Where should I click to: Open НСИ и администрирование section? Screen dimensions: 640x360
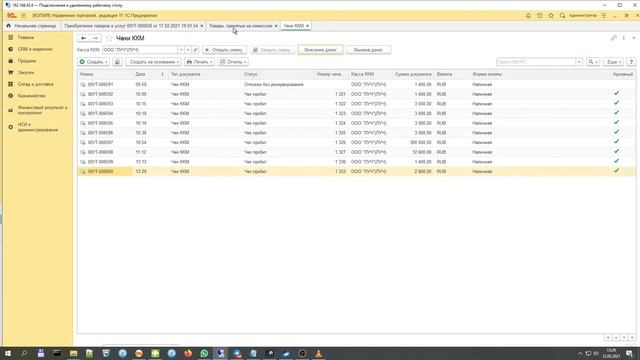(38, 127)
